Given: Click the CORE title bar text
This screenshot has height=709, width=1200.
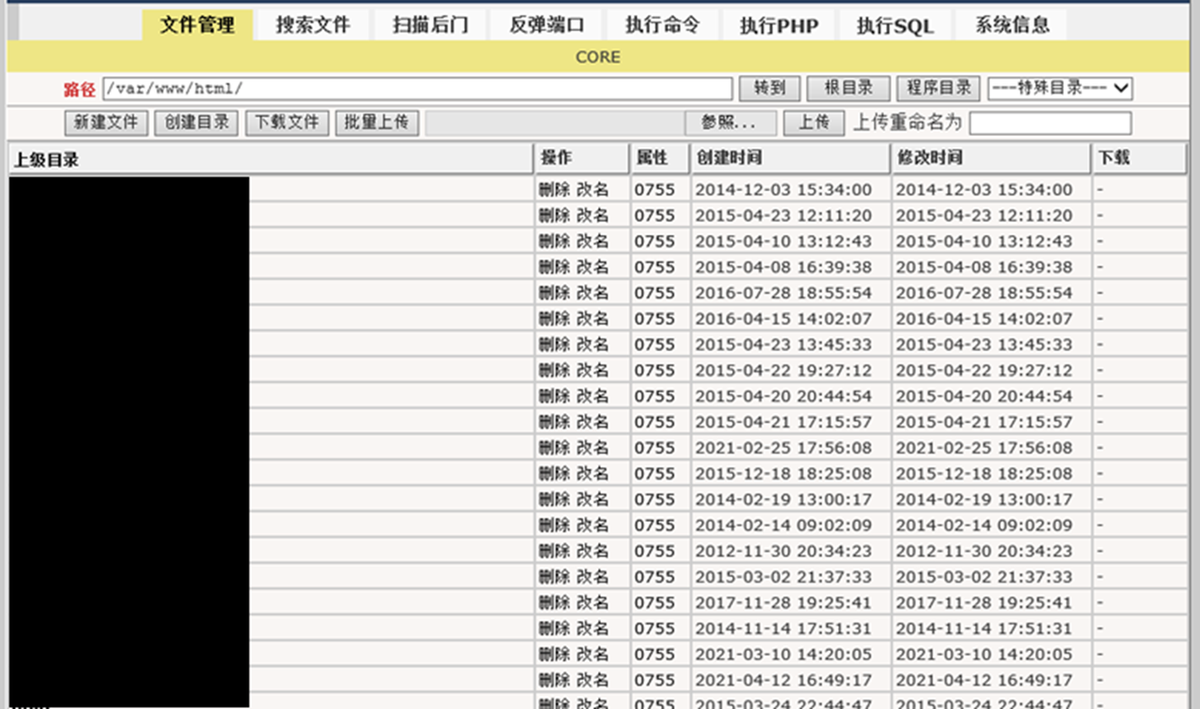Looking at the screenshot, I should [598, 57].
